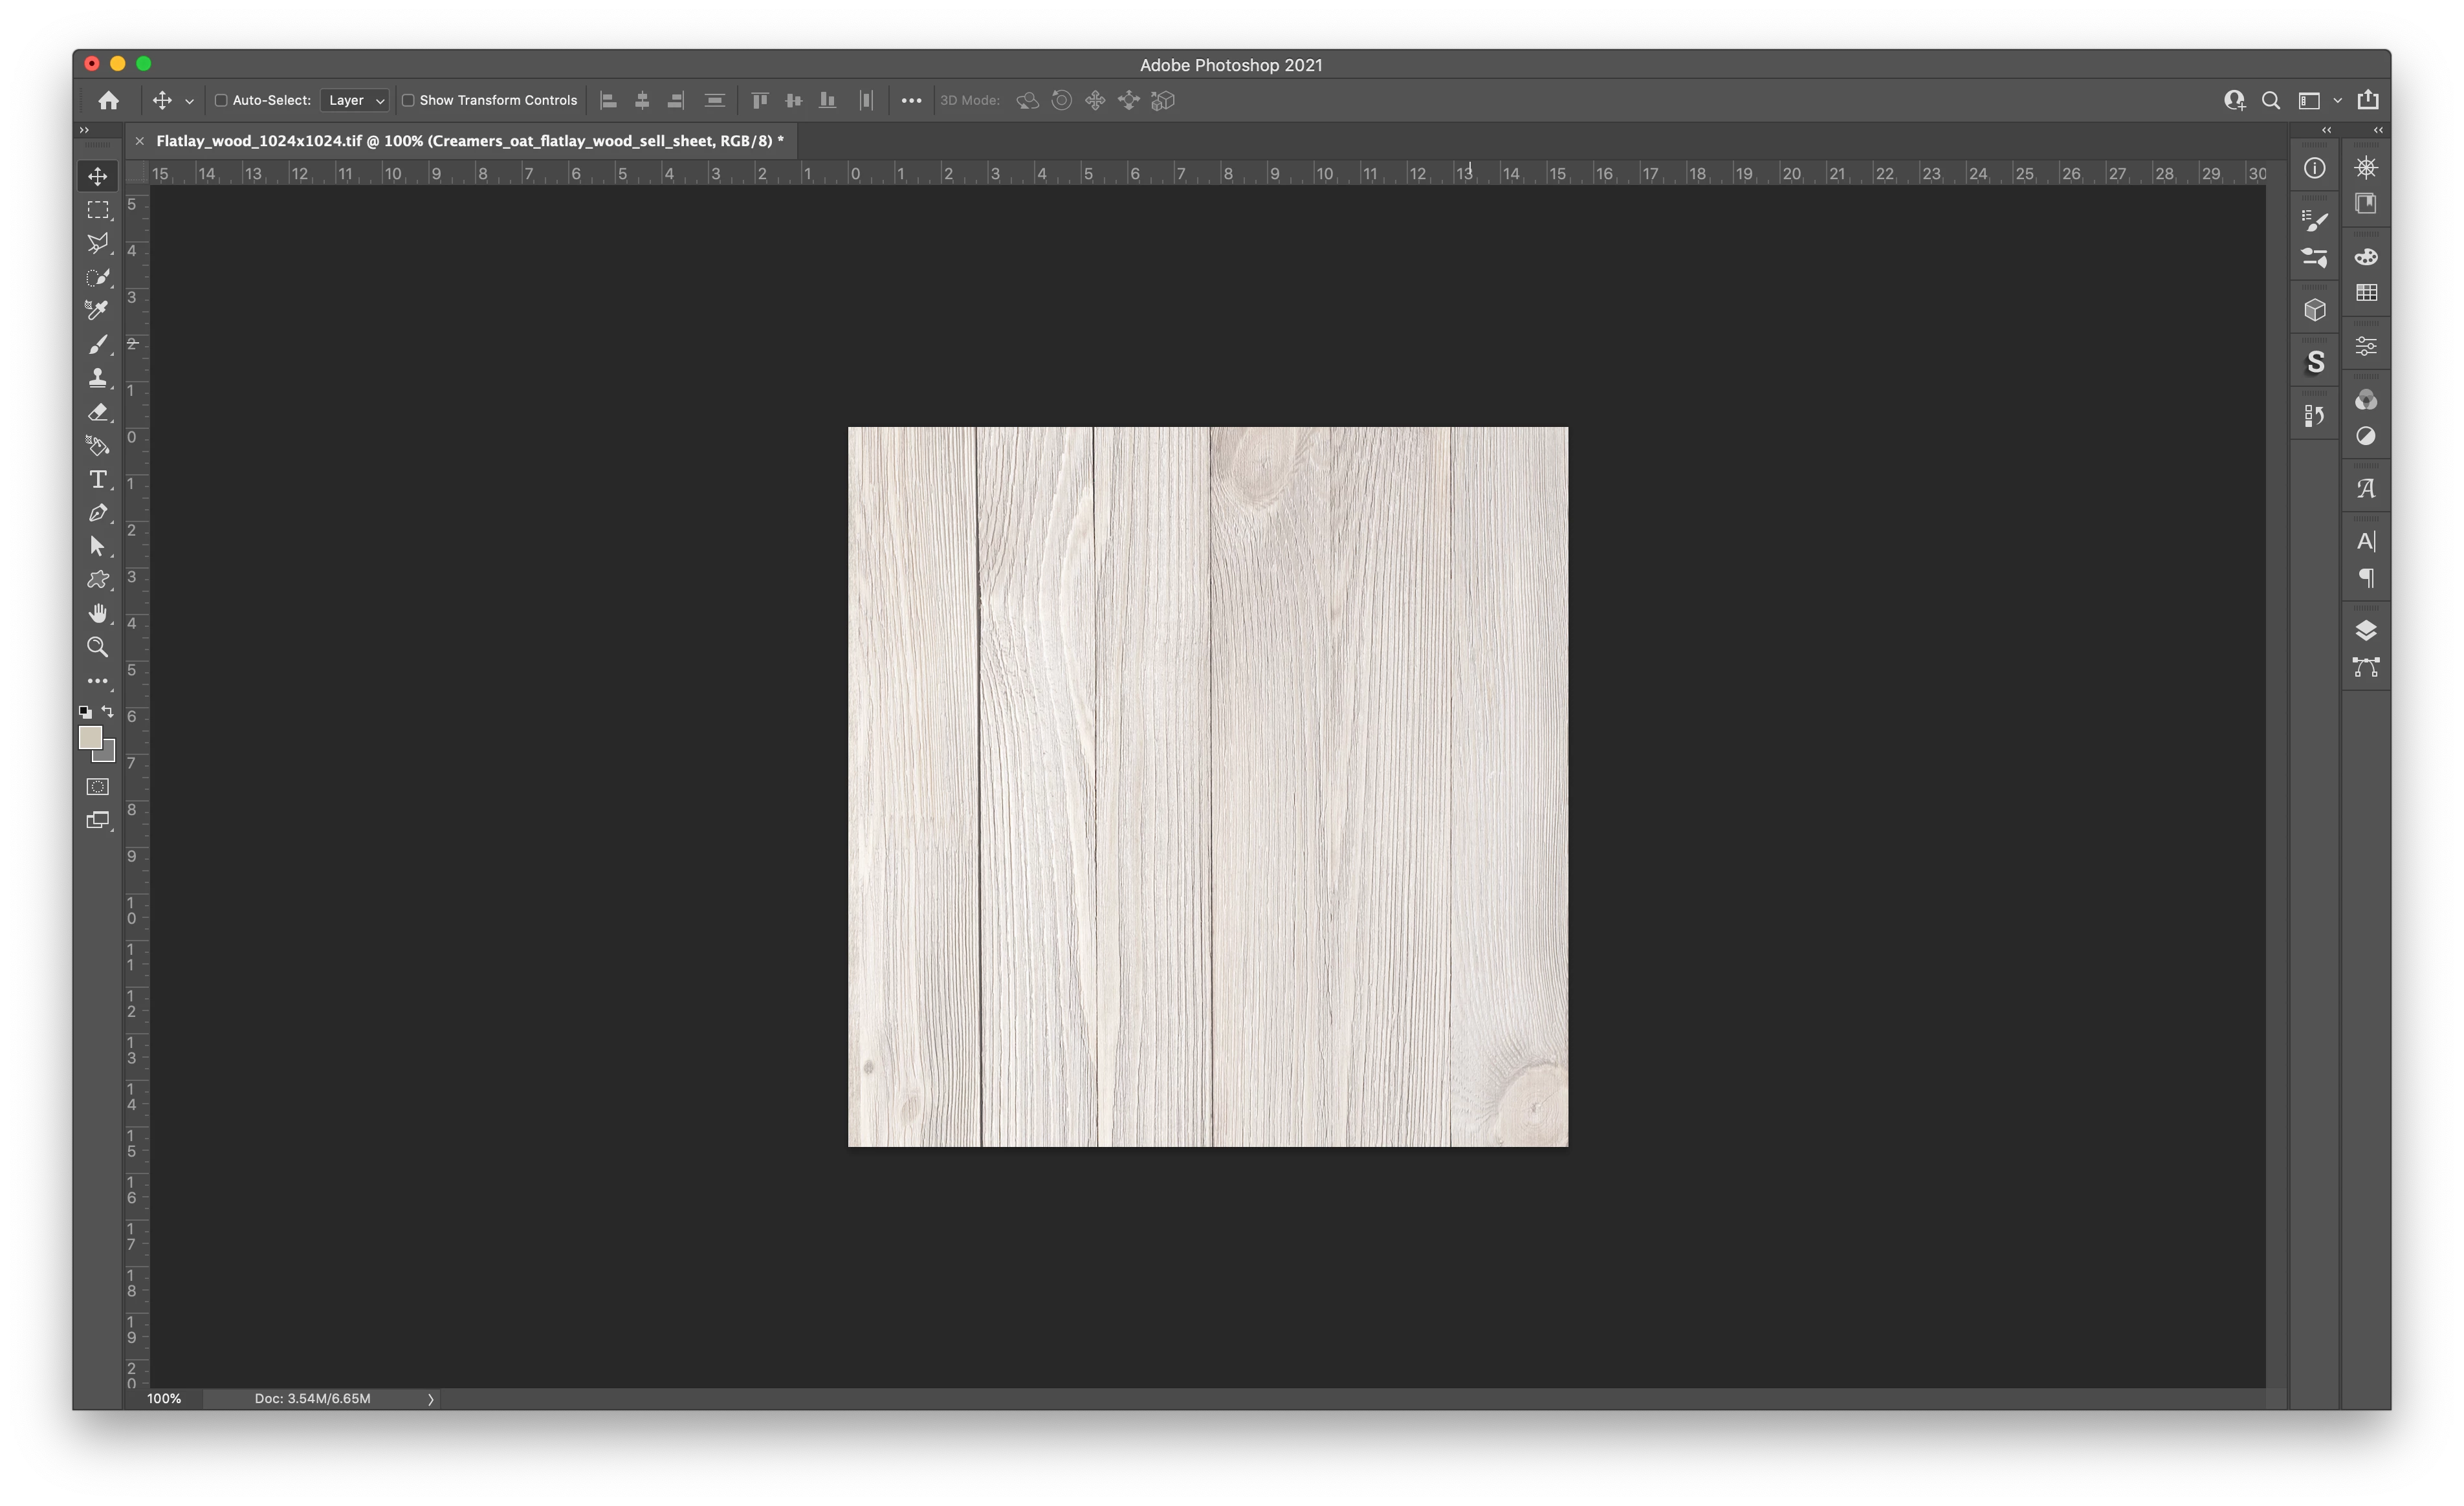Select the Zoom tool
Viewport: 2464px width, 1506px height.
click(x=97, y=647)
